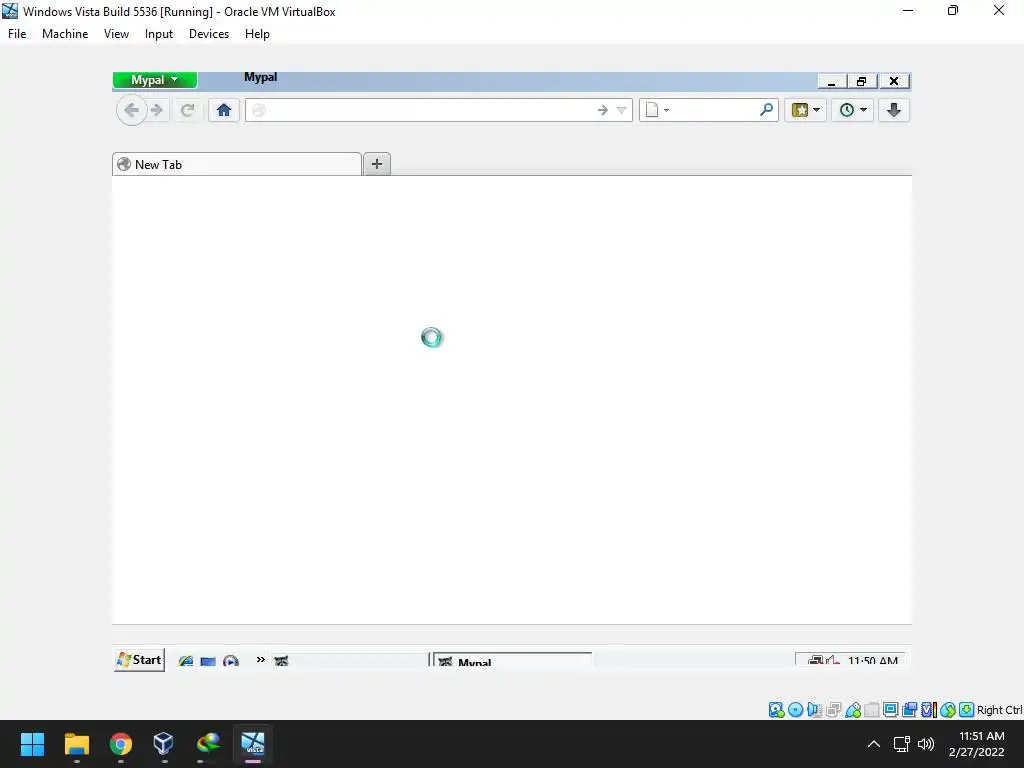
Task: Expand the quick launch overflow chevron
Action: point(261,660)
